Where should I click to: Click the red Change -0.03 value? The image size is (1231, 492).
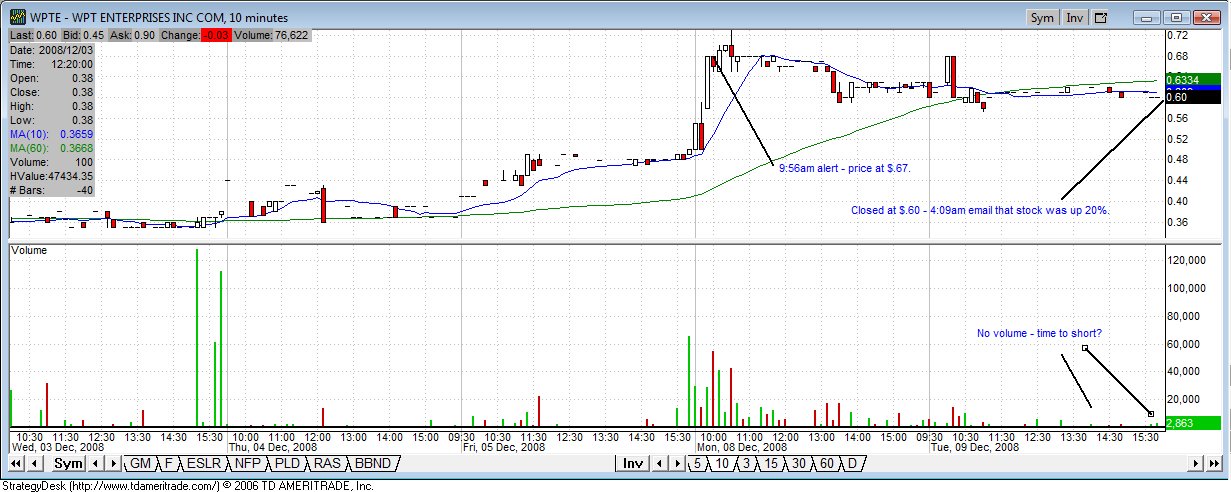click(x=216, y=35)
